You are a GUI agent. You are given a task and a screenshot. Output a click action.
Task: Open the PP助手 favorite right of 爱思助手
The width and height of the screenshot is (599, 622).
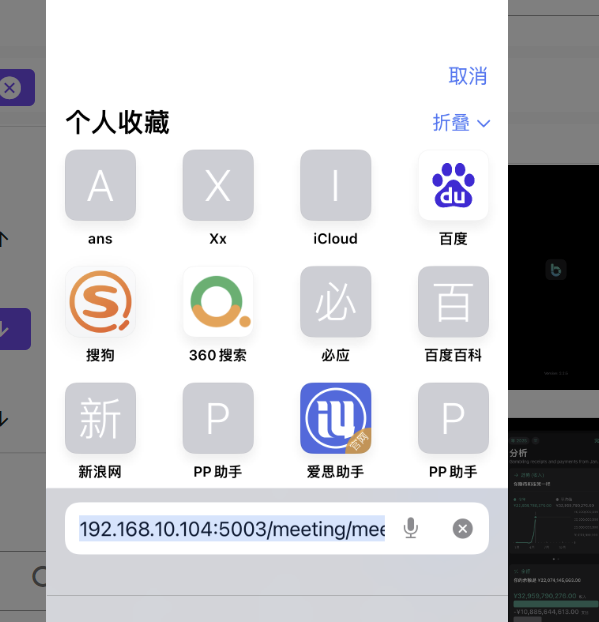pyautogui.click(x=453, y=418)
